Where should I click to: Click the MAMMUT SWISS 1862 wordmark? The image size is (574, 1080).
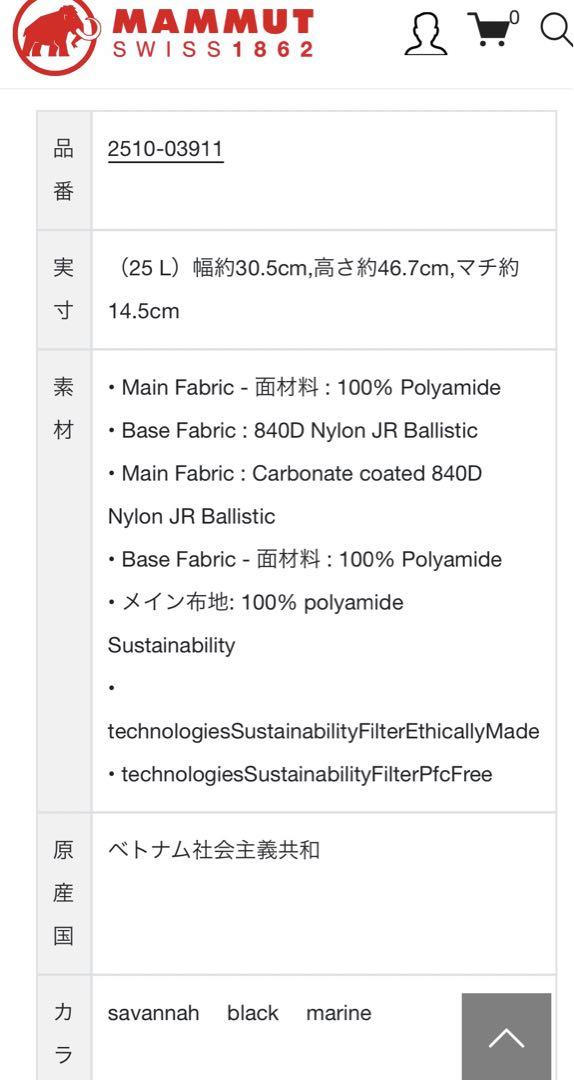pos(213,33)
